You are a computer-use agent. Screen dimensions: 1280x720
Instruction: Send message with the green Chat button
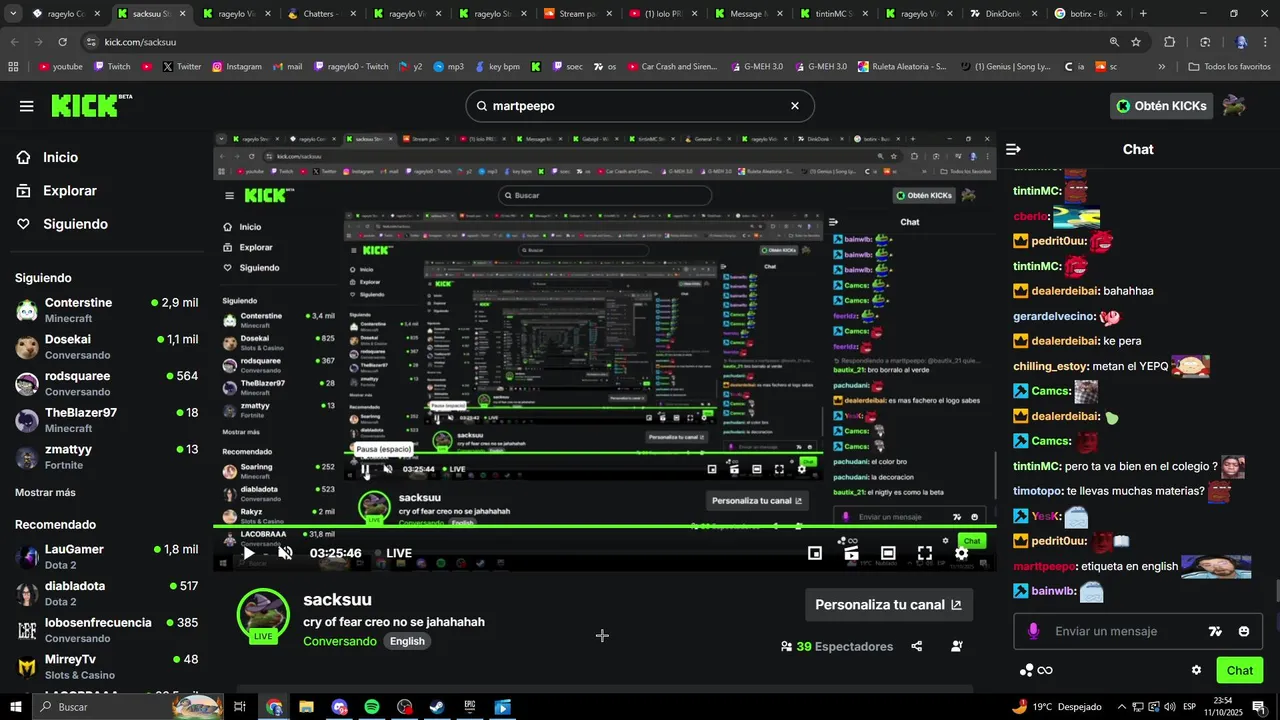(x=1240, y=670)
